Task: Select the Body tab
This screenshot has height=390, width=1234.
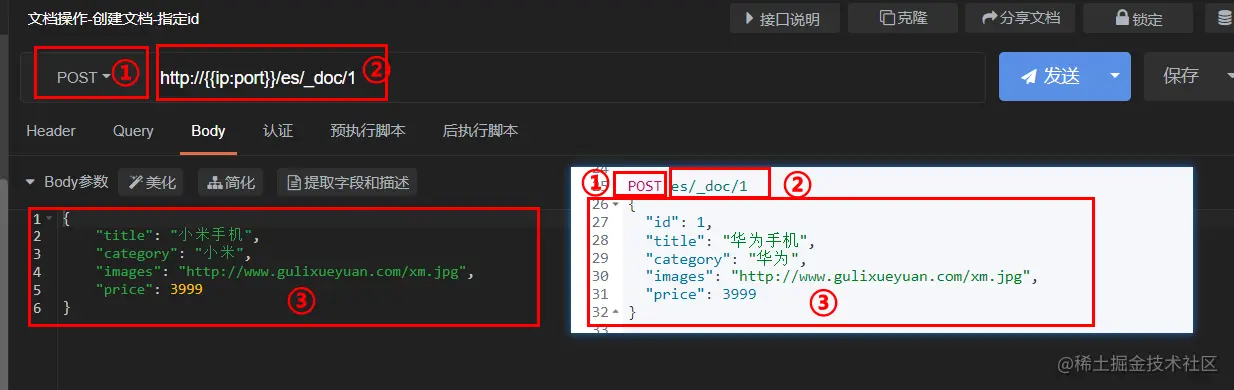Action: pos(208,131)
